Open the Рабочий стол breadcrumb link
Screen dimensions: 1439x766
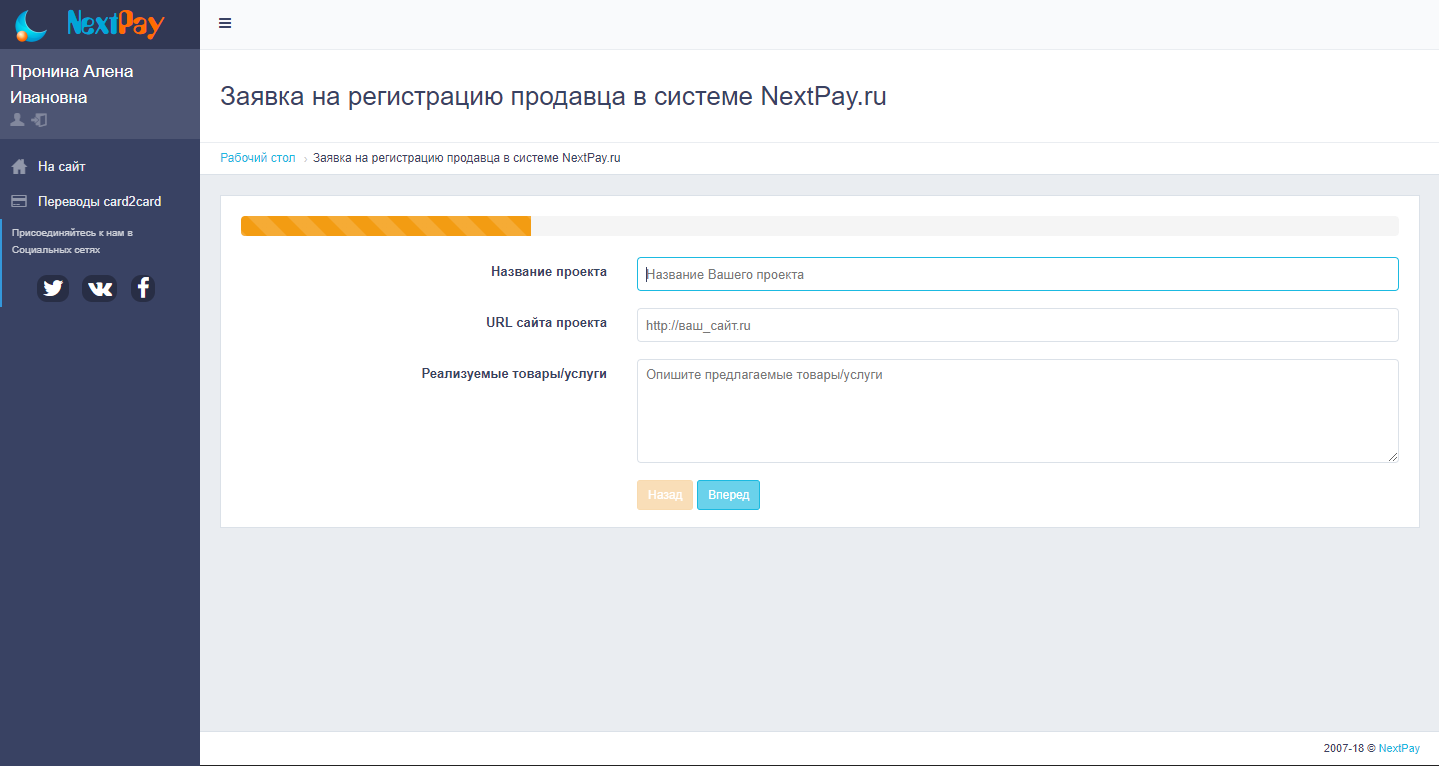click(x=257, y=157)
